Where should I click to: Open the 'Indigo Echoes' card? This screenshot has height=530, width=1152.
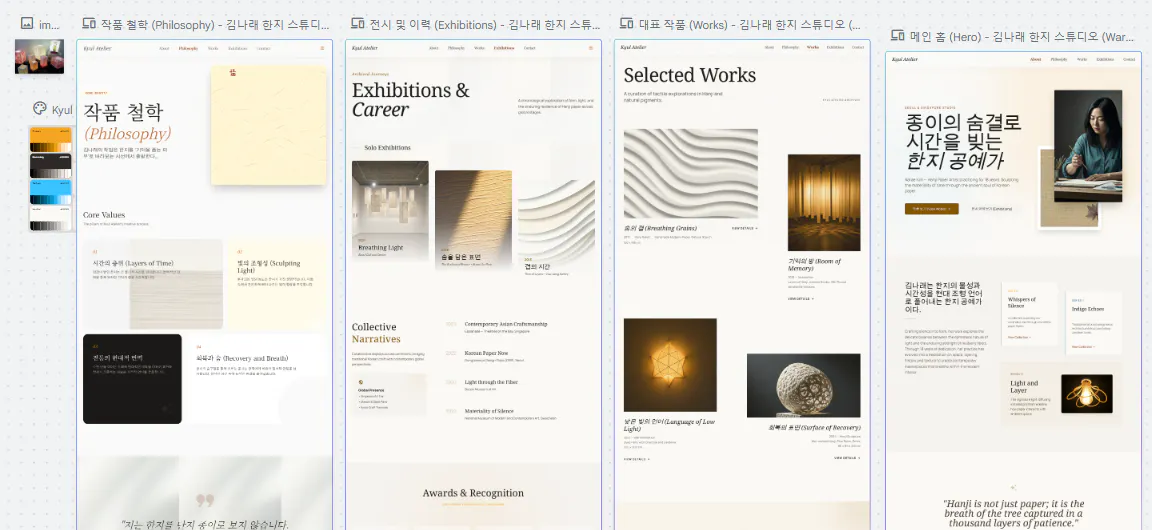pyautogui.click(x=1094, y=324)
